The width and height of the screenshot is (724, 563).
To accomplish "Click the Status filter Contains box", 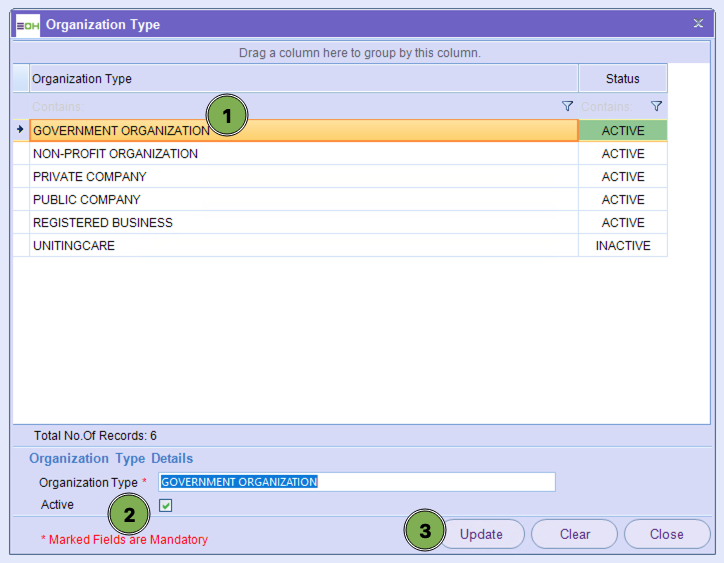I will click(610, 106).
